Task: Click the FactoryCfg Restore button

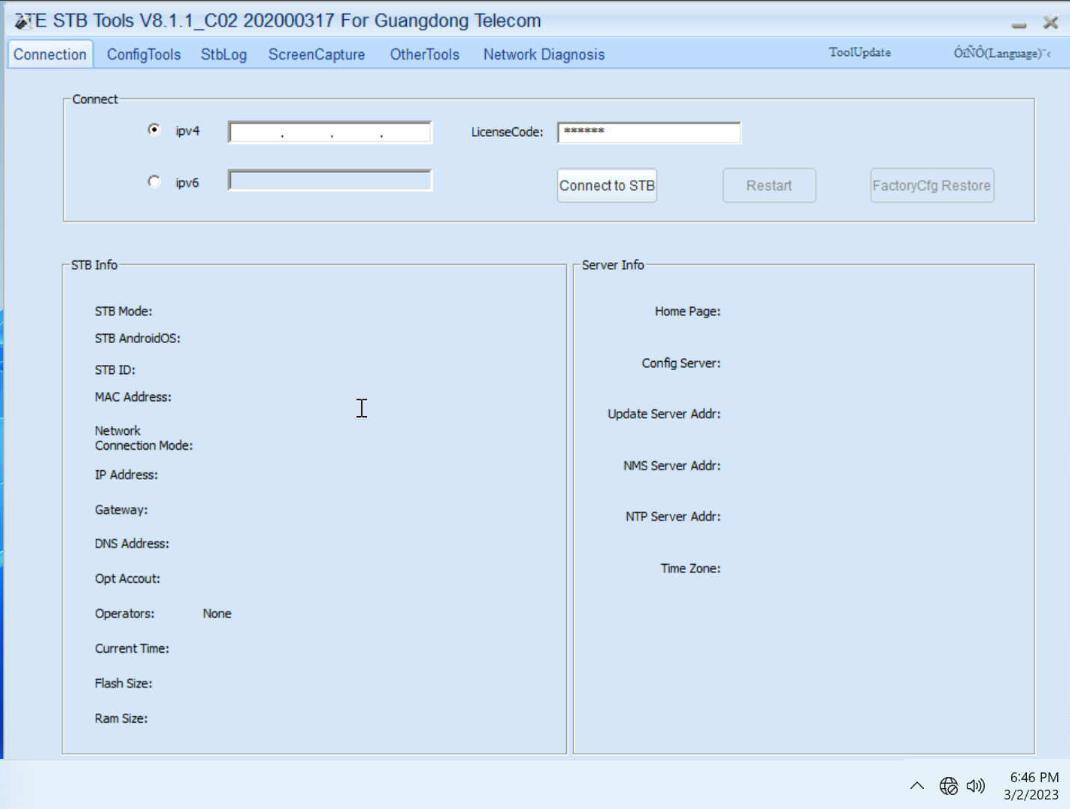Action: 931,186
